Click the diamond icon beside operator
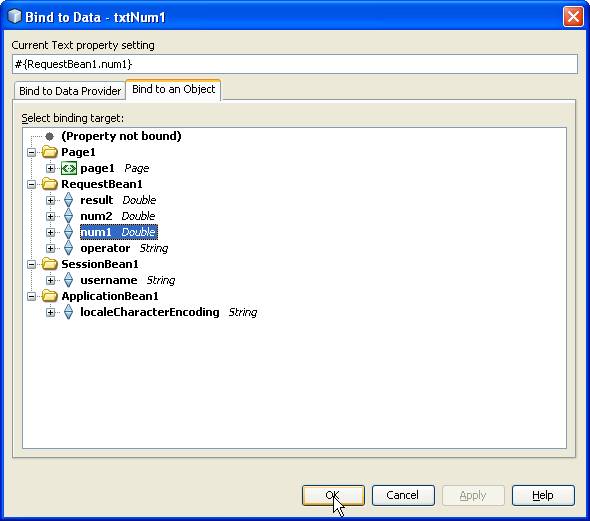Screen dimensions: 590x521 pos(68,248)
